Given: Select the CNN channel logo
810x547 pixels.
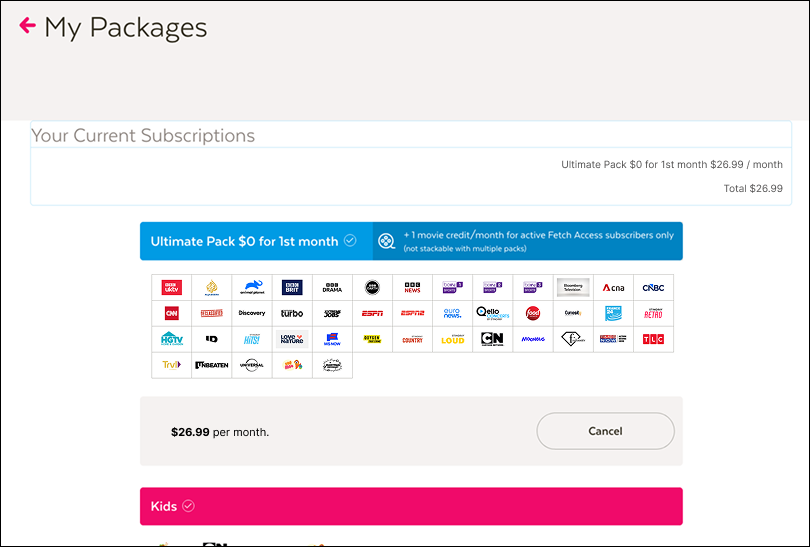Looking at the screenshot, I should tap(172, 313).
